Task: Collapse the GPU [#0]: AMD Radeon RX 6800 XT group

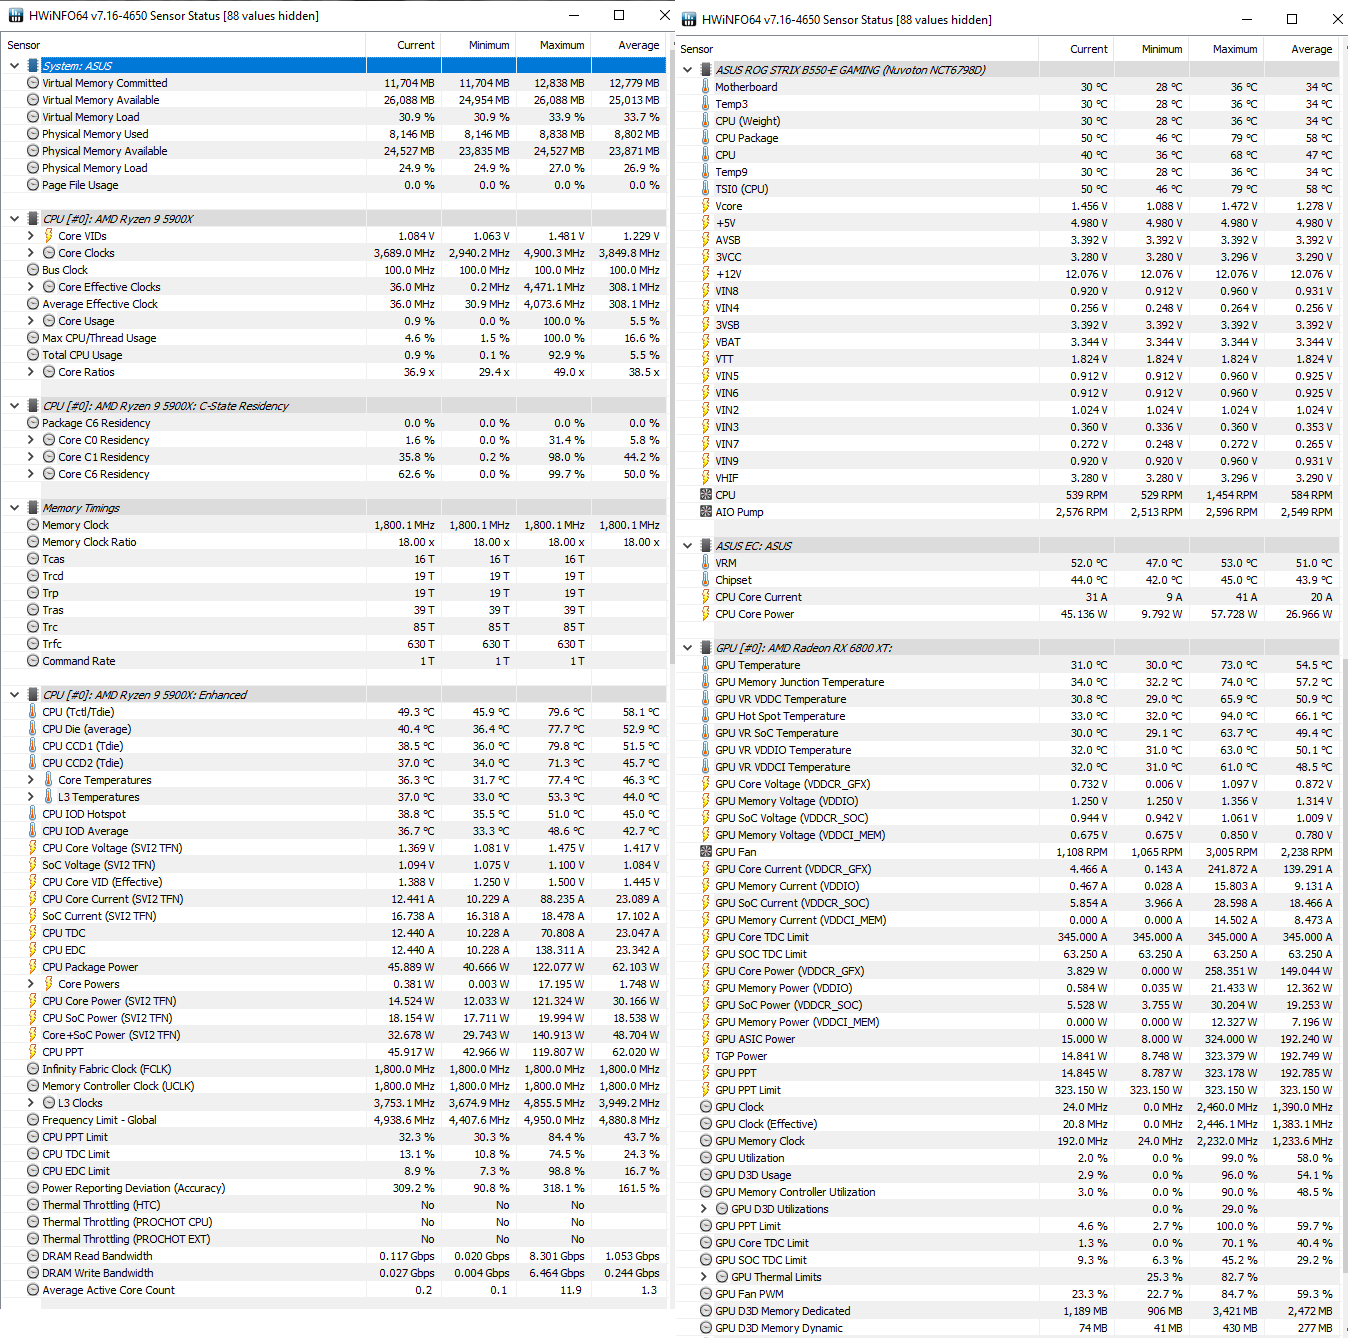Action: (688, 648)
